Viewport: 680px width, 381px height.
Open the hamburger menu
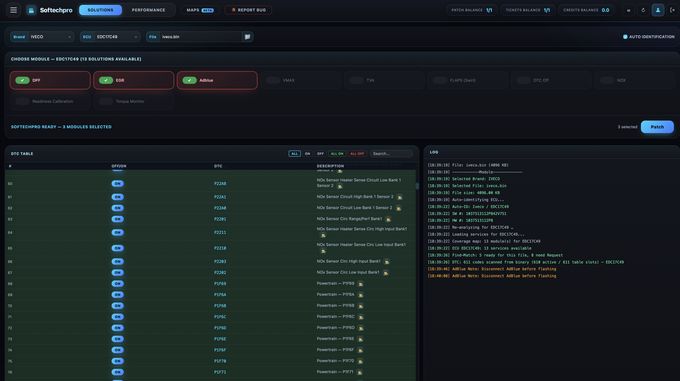(x=13, y=10)
